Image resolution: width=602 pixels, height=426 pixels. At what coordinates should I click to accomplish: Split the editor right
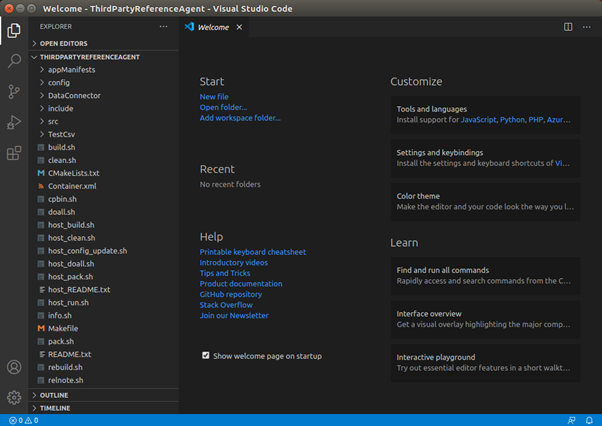(568, 27)
